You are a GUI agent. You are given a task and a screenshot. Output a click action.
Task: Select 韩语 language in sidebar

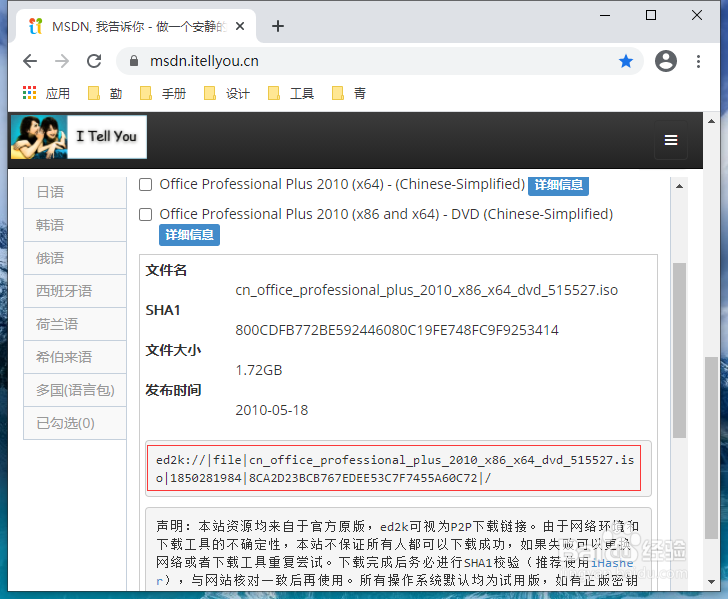click(75, 225)
